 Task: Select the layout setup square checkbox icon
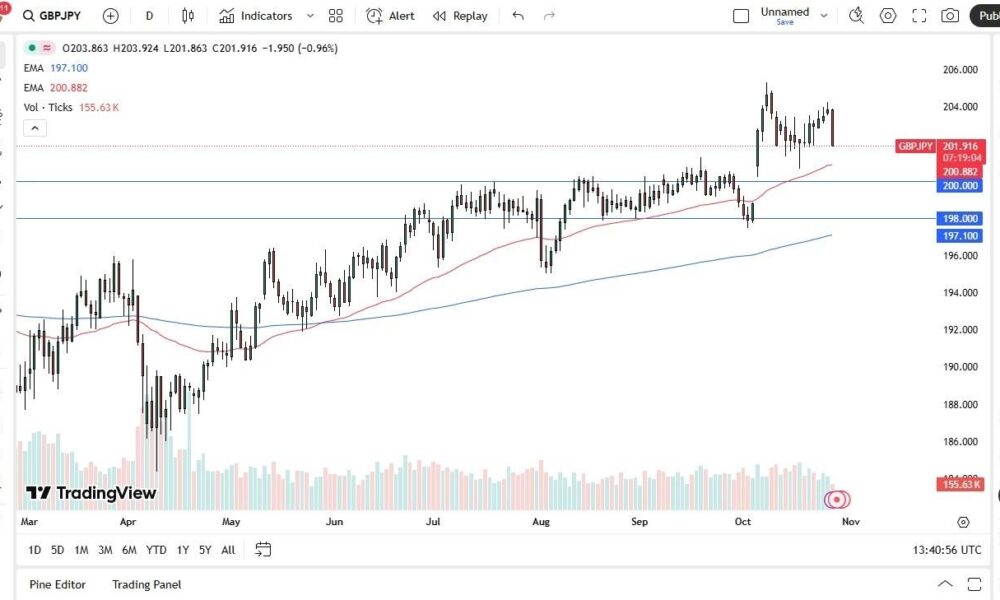click(x=741, y=16)
